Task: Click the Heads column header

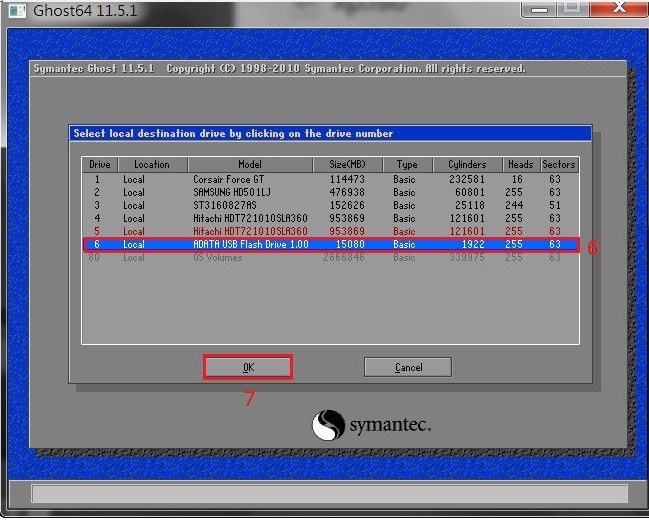Action: tap(521, 164)
